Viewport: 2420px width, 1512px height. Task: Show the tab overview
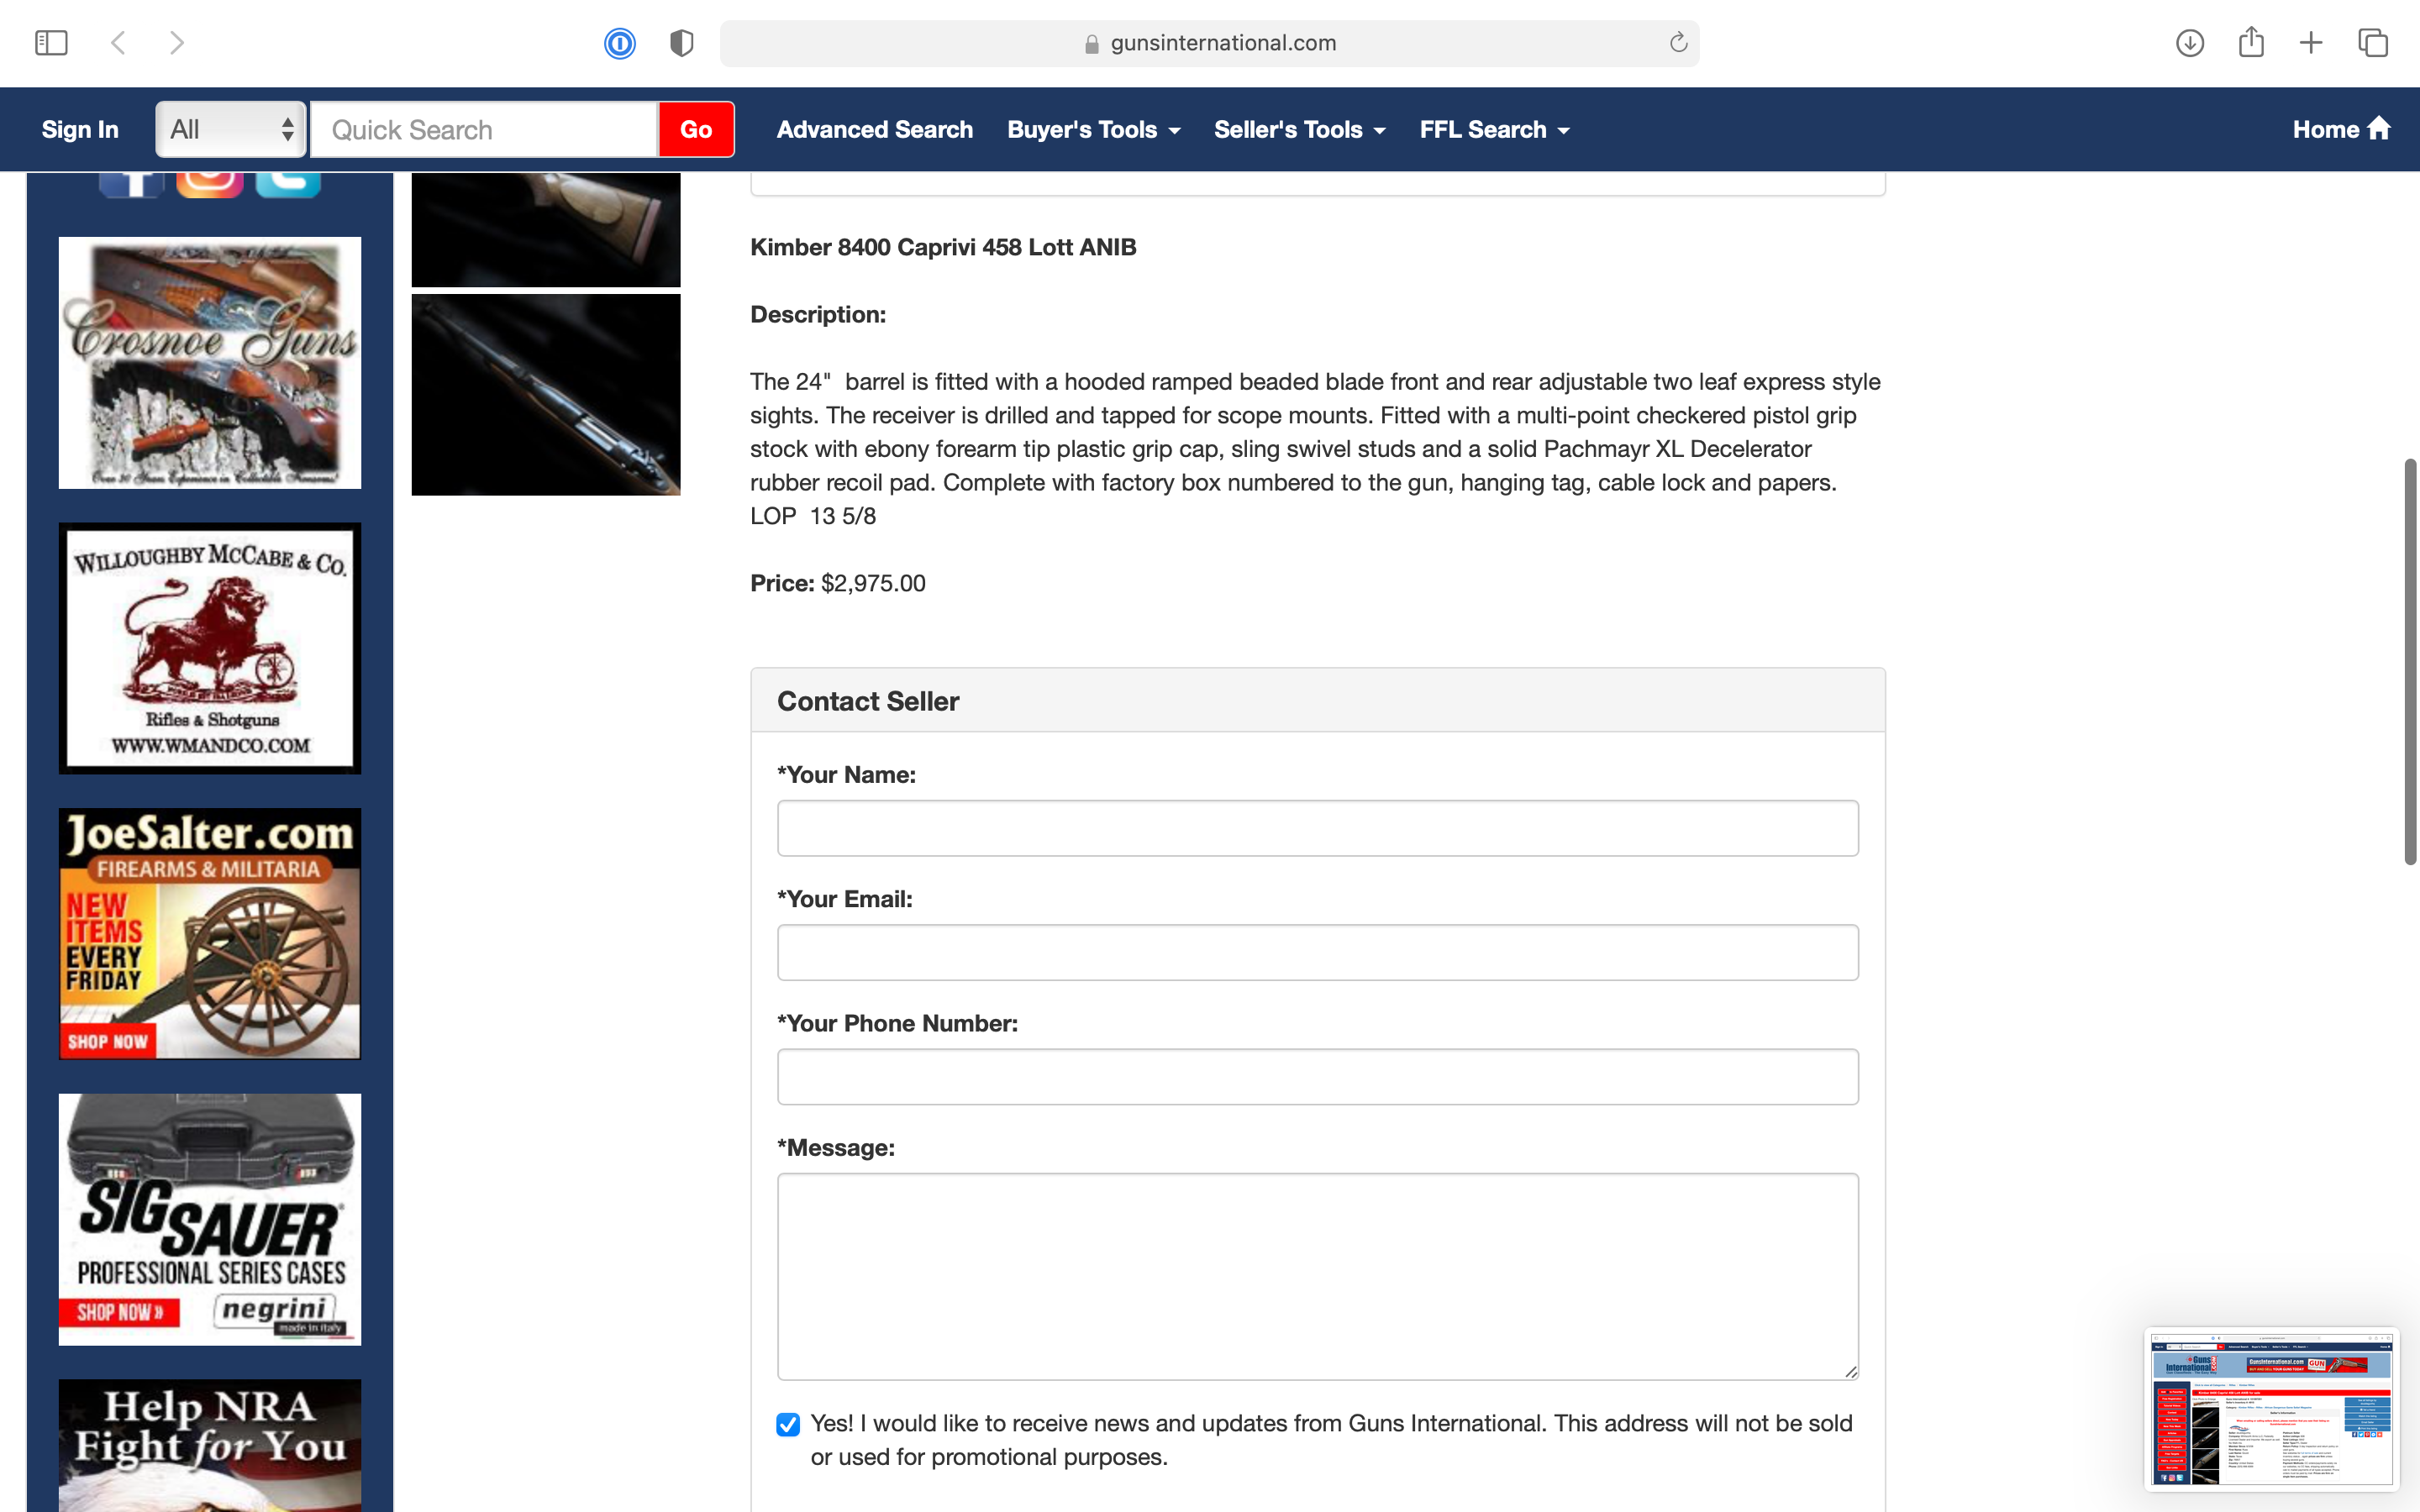pos(2373,43)
